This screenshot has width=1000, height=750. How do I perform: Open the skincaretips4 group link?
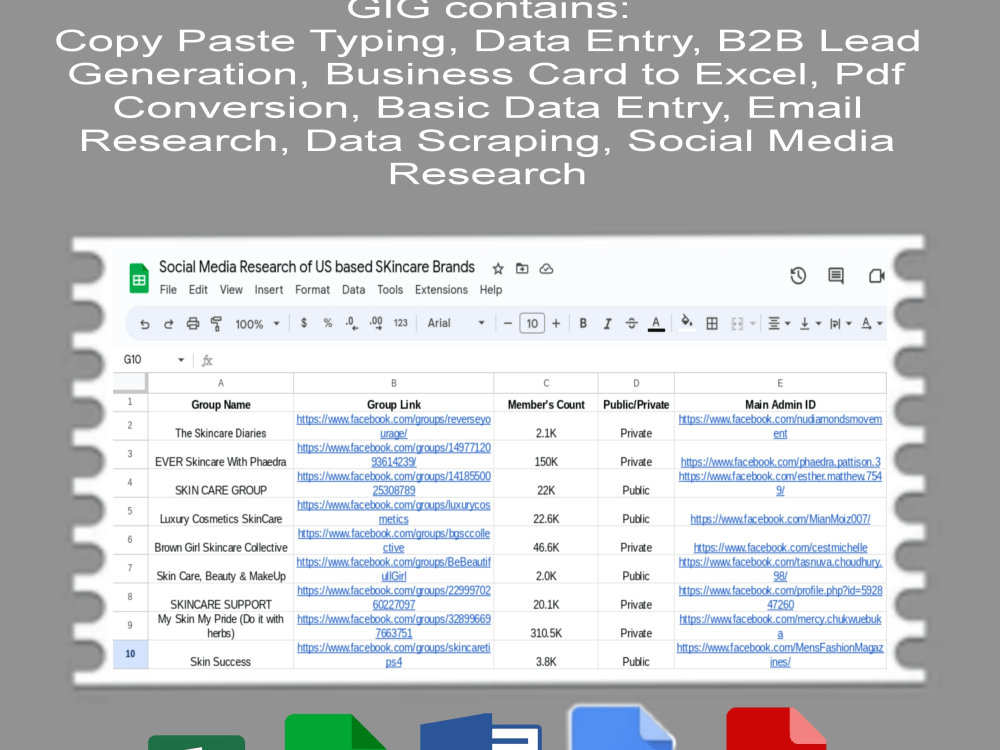coord(393,654)
